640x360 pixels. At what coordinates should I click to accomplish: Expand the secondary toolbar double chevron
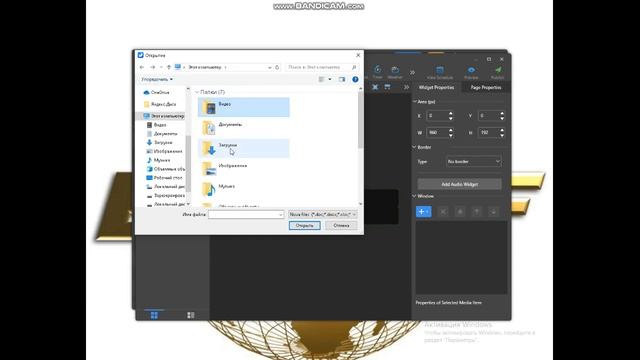point(406,87)
